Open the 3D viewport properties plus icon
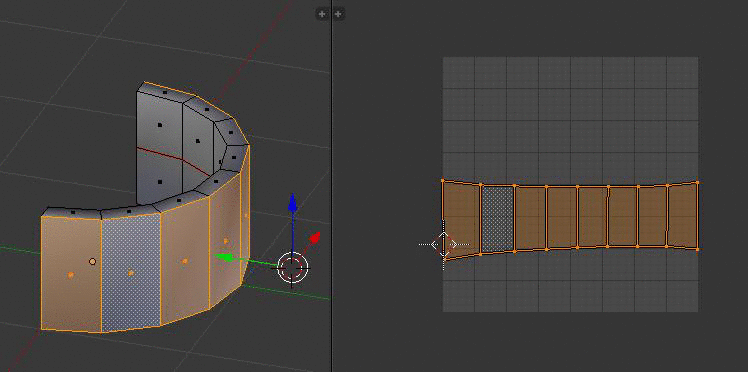The image size is (748, 372). (x=322, y=14)
